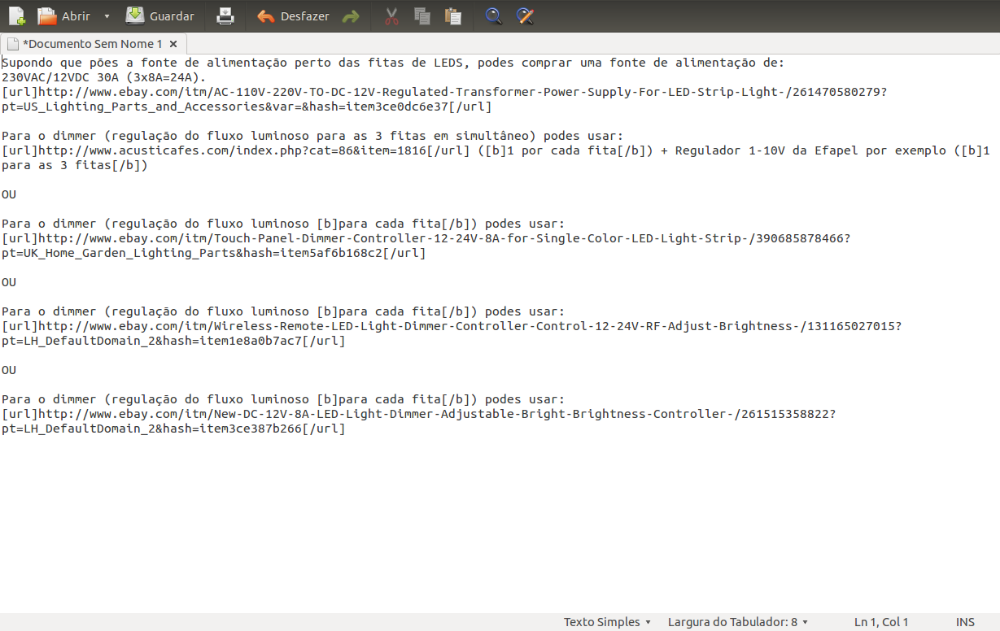The image size is (1000, 631).
Task: Click the Paste clipboard icon
Action: click(x=453, y=16)
